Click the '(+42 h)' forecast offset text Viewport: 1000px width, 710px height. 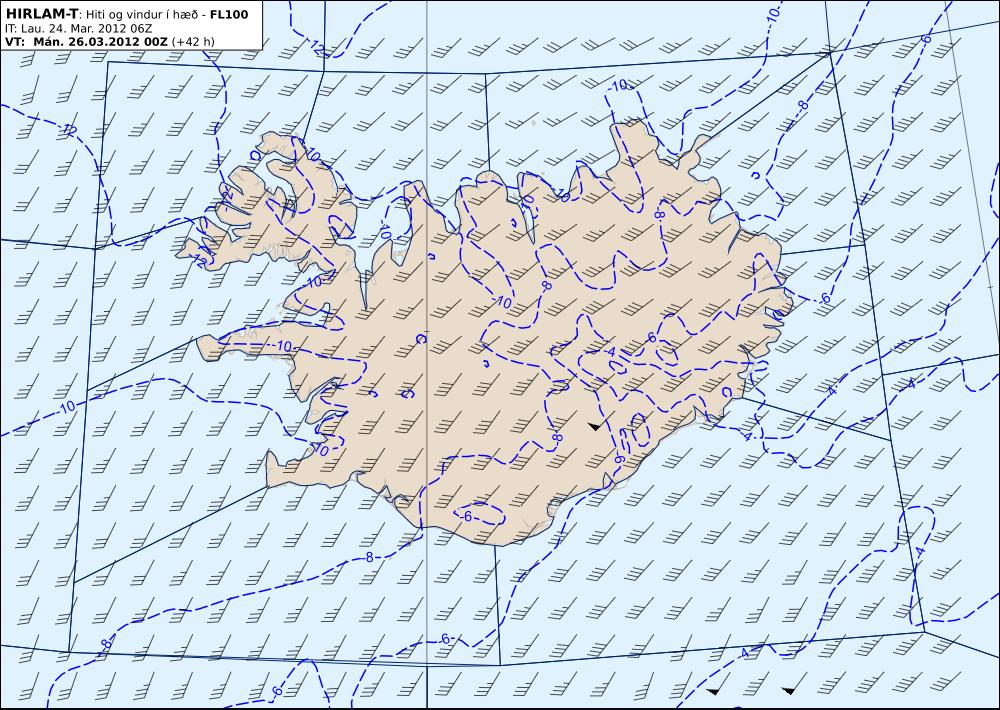(193, 42)
